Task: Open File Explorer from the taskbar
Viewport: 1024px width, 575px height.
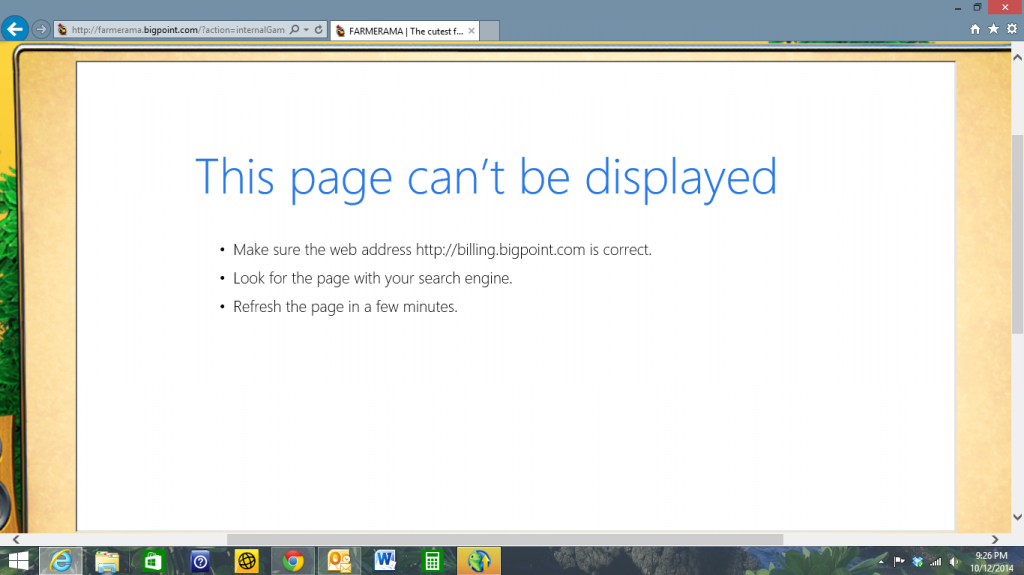Action: click(106, 561)
